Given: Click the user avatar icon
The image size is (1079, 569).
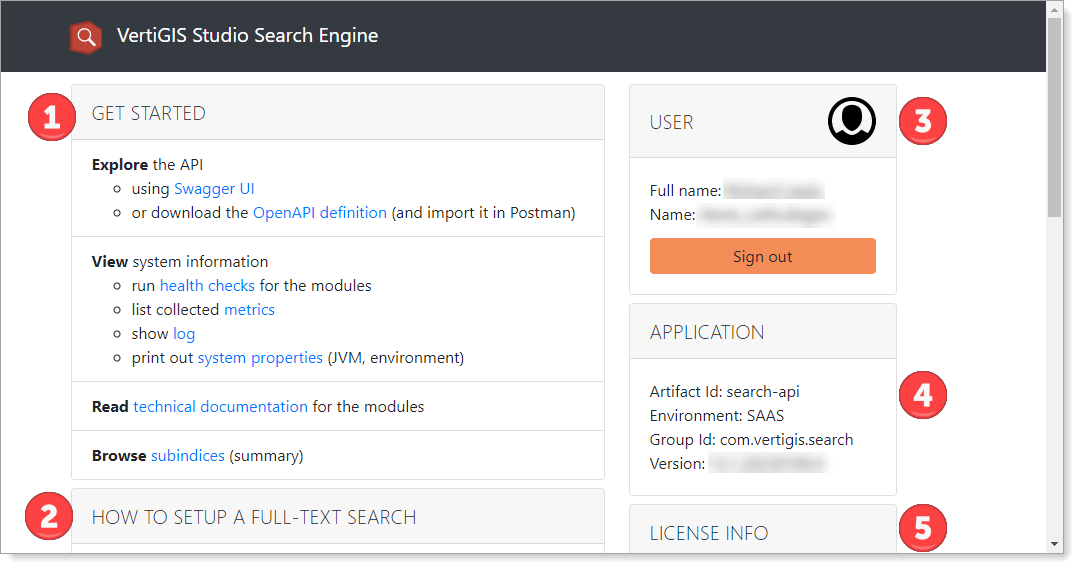Looking at the screenshot, I should (851, 121).
